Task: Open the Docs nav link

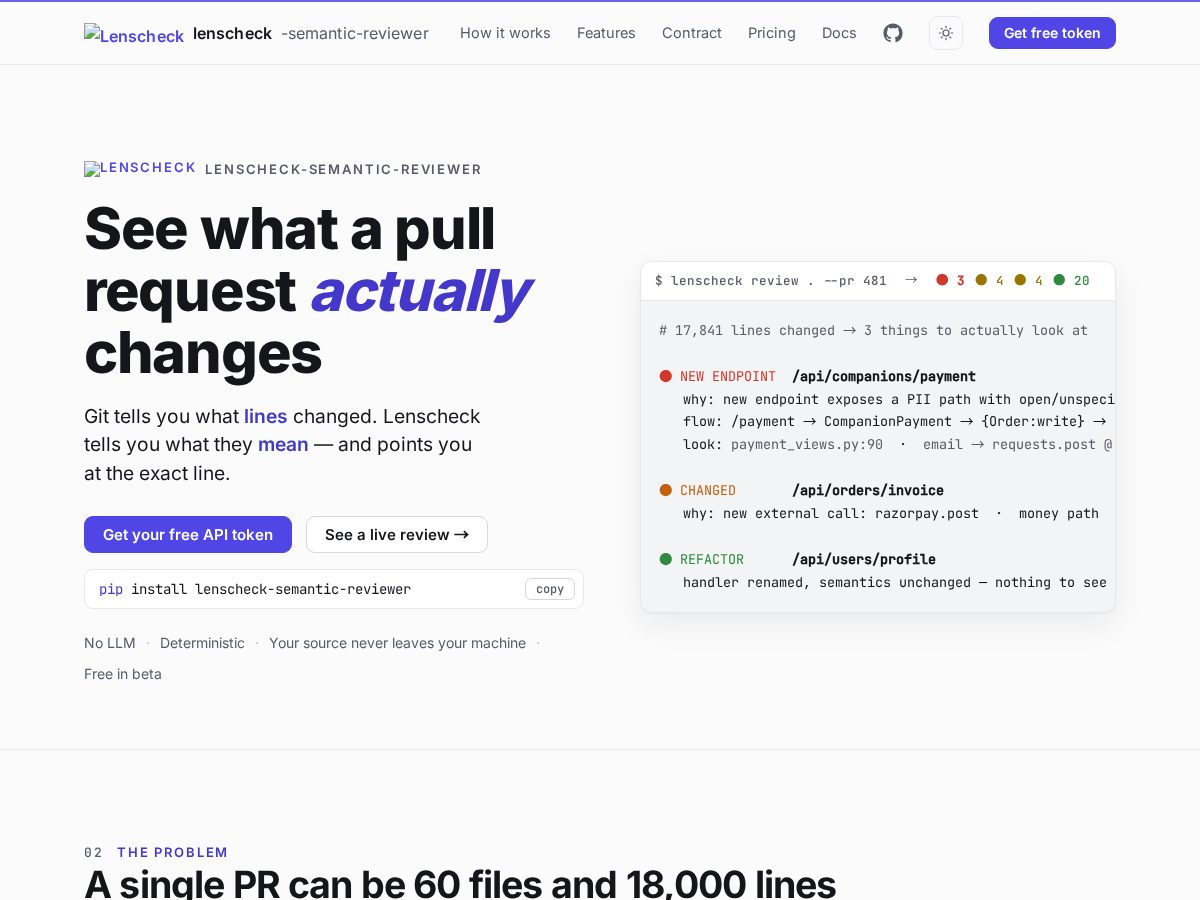Action: 839,33
